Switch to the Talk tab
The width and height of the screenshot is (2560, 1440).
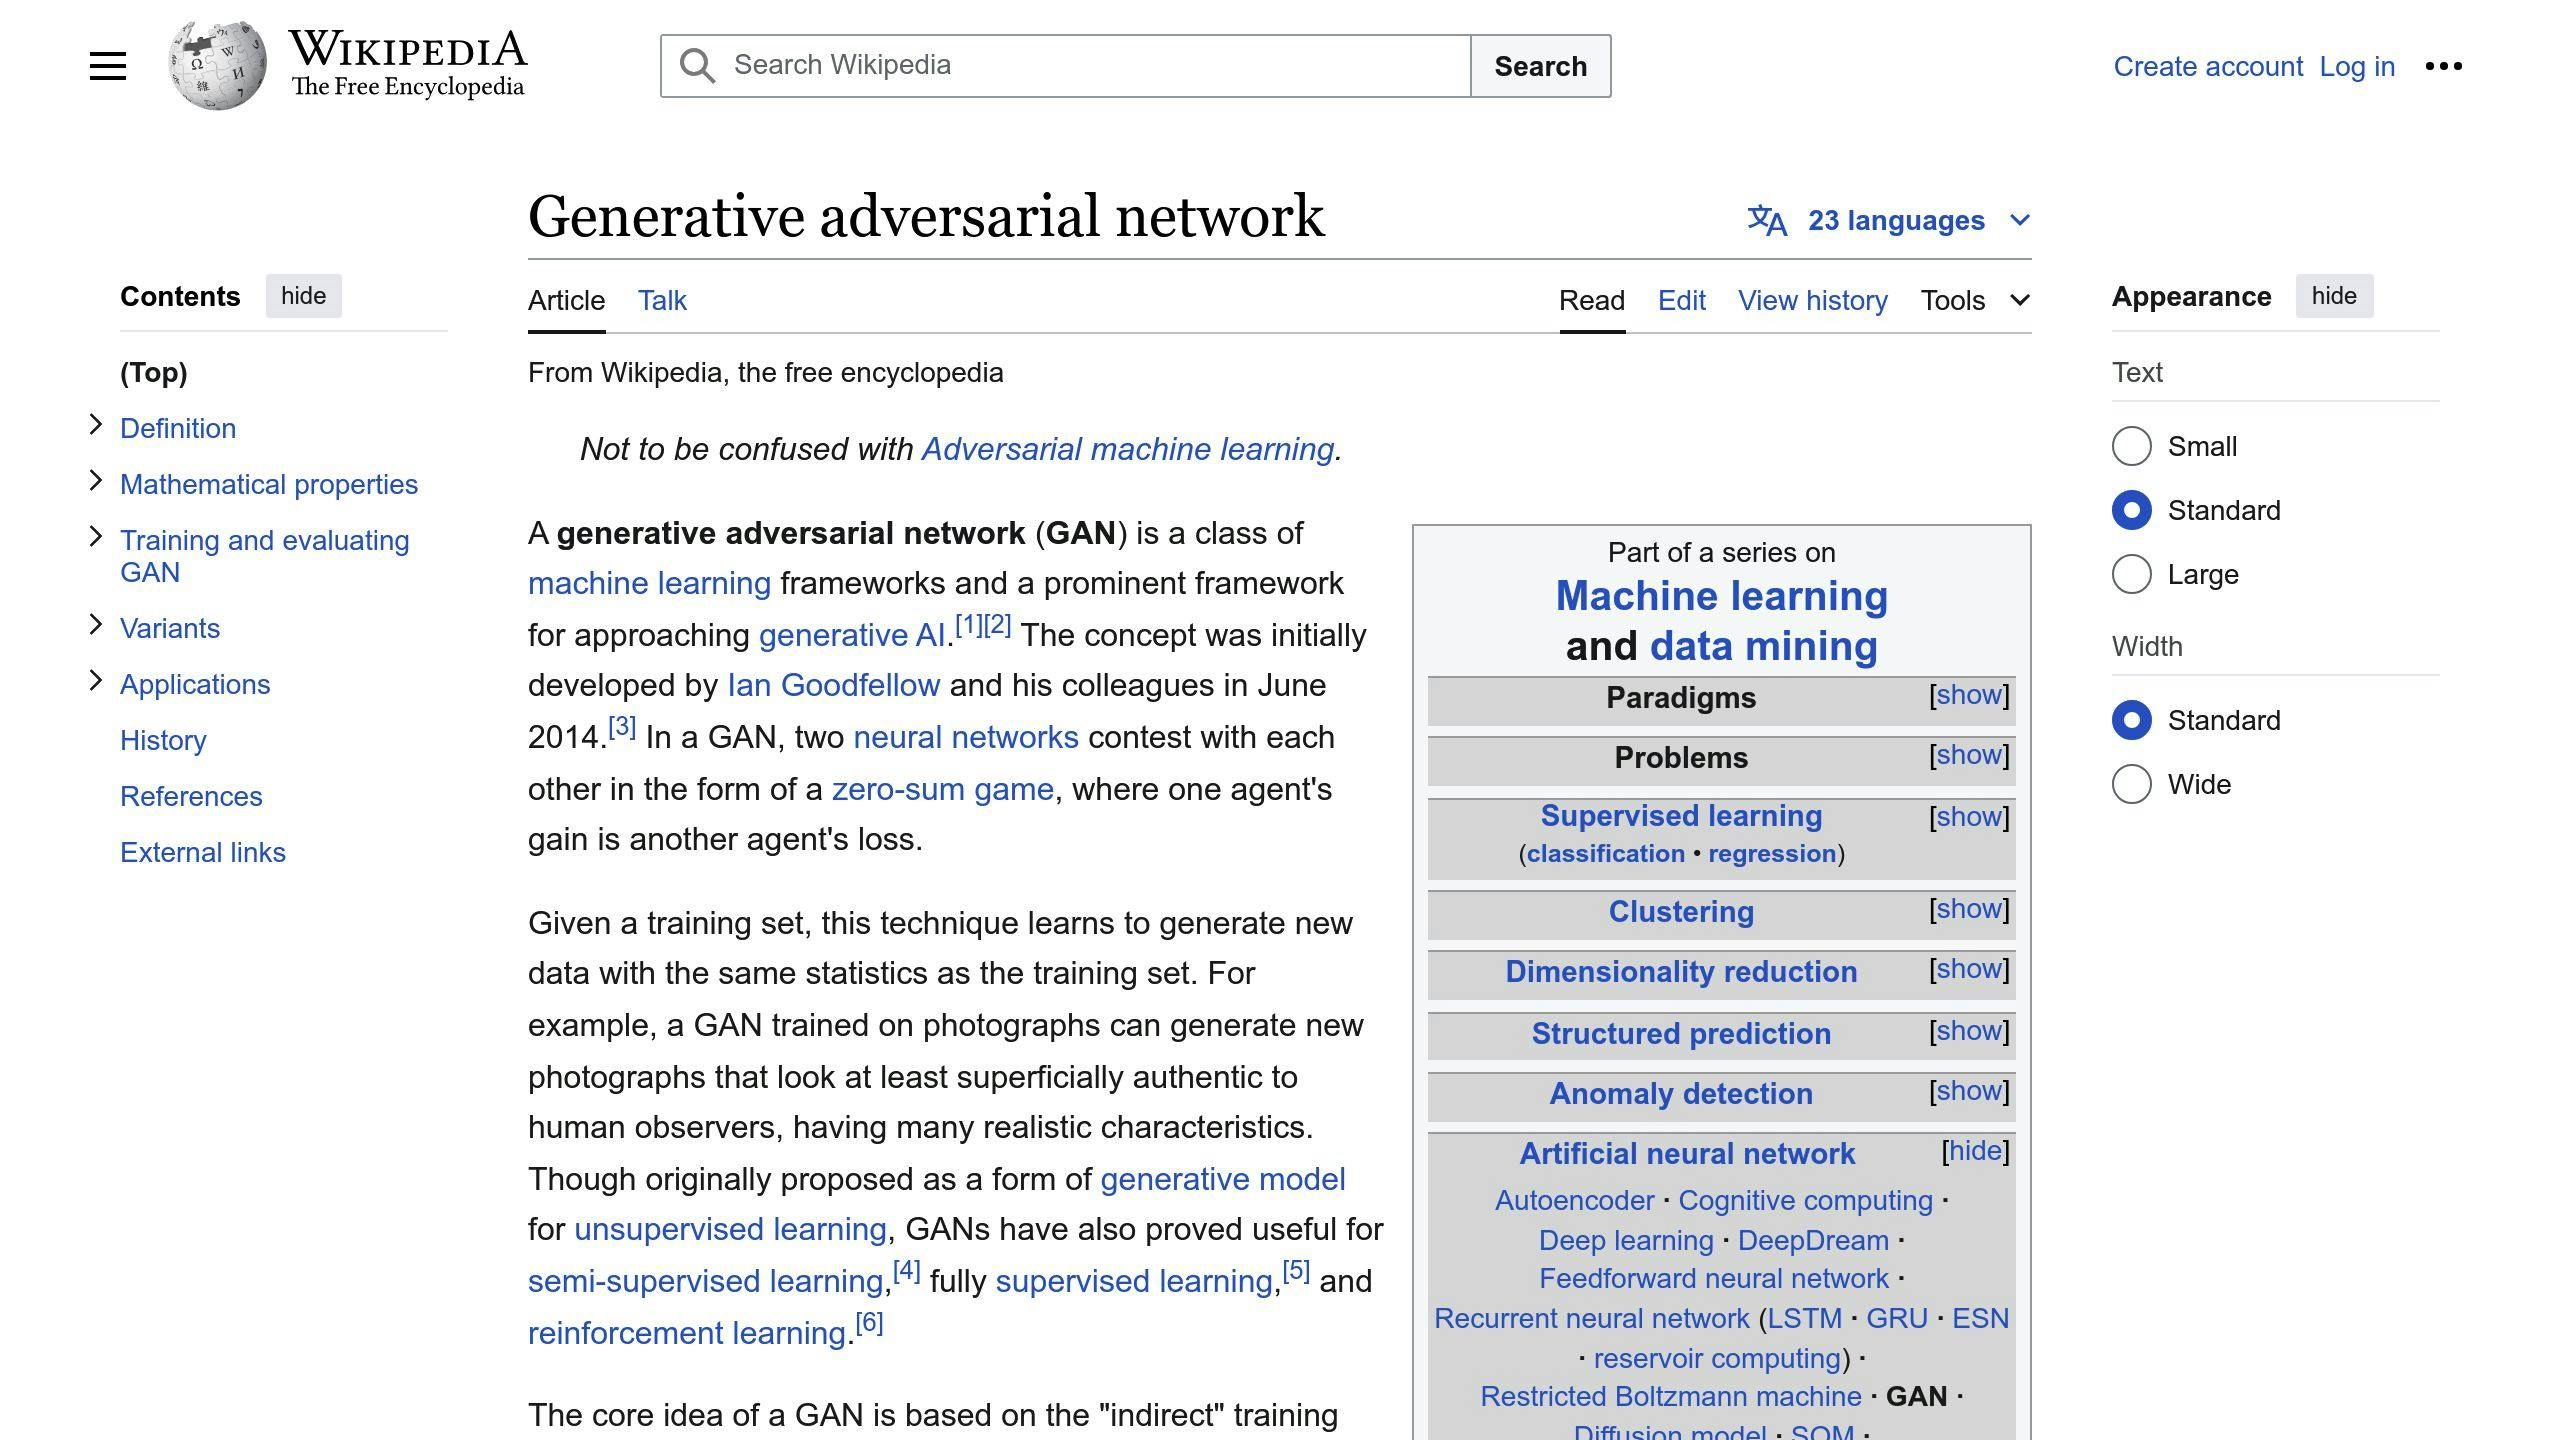pos(661,299)
